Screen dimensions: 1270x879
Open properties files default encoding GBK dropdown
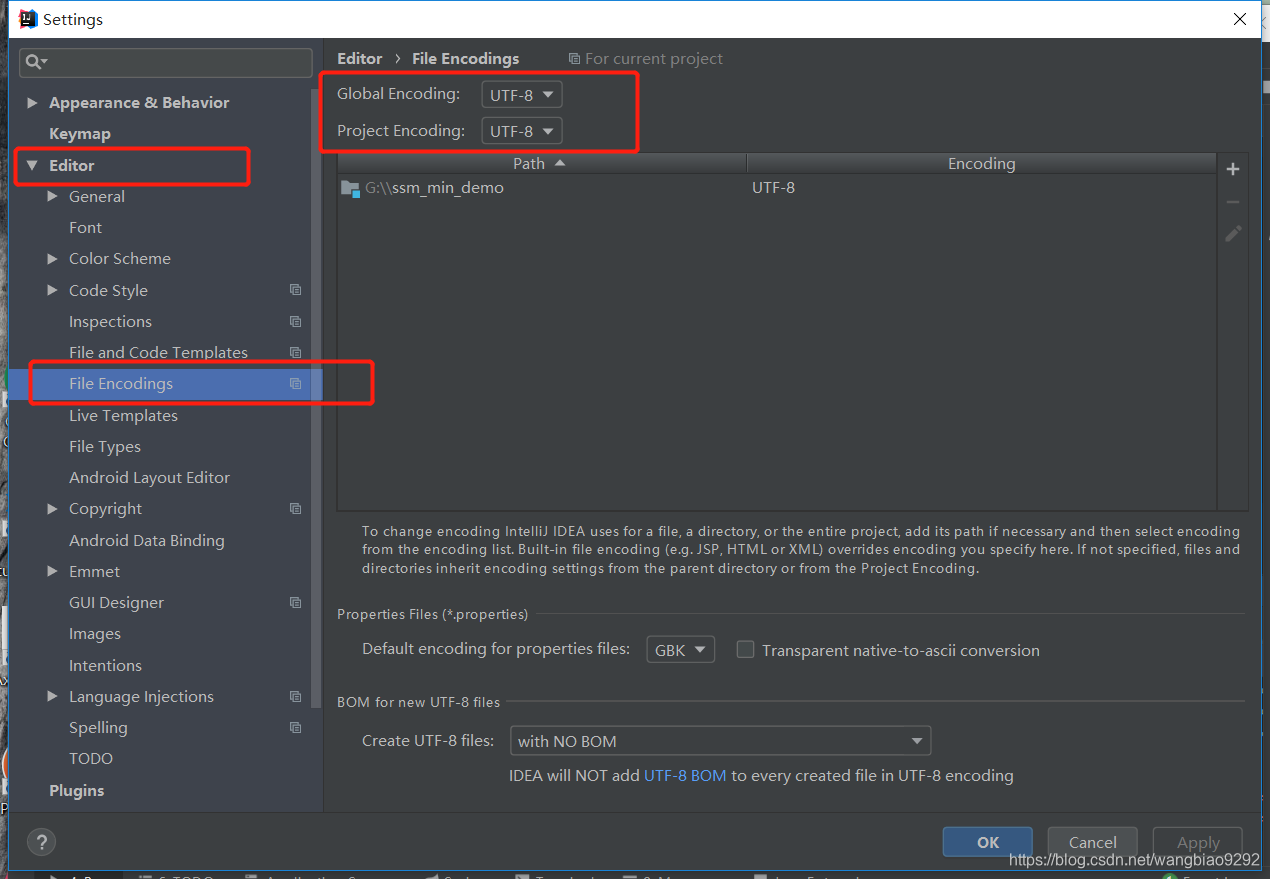(681, 649)
